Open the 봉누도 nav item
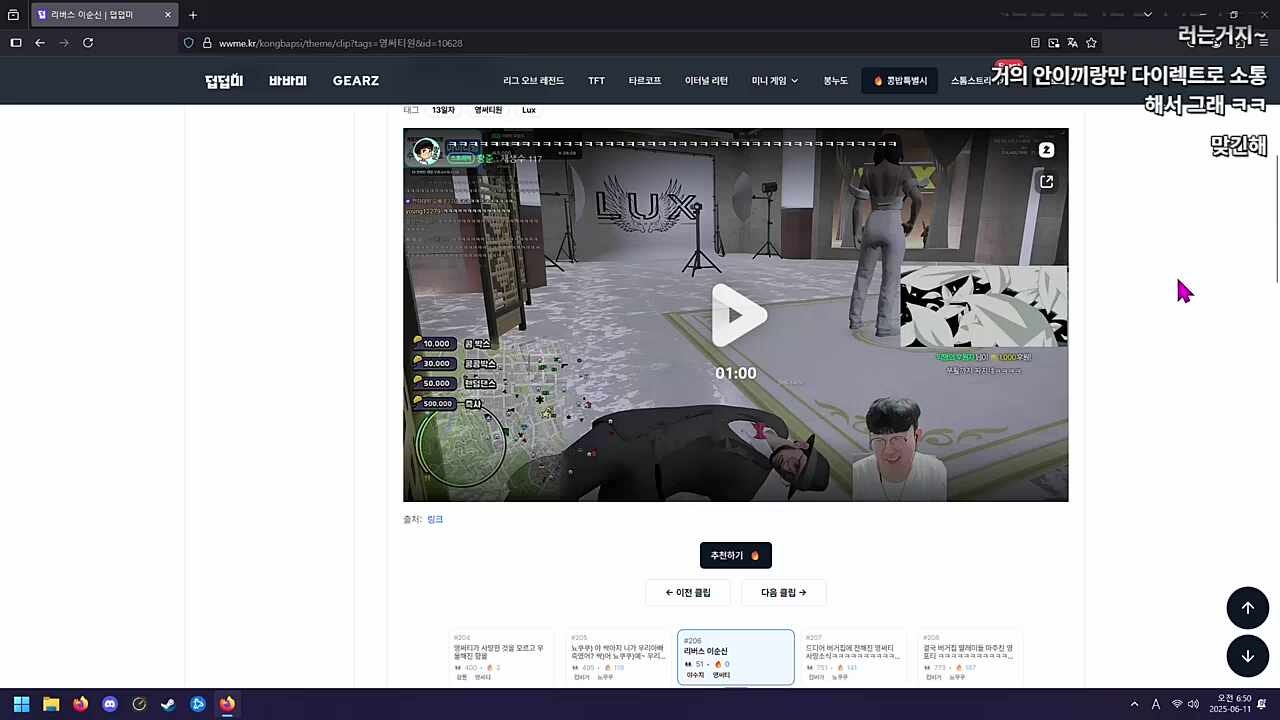The image size is (1280, 720). [x=835, y=81]
